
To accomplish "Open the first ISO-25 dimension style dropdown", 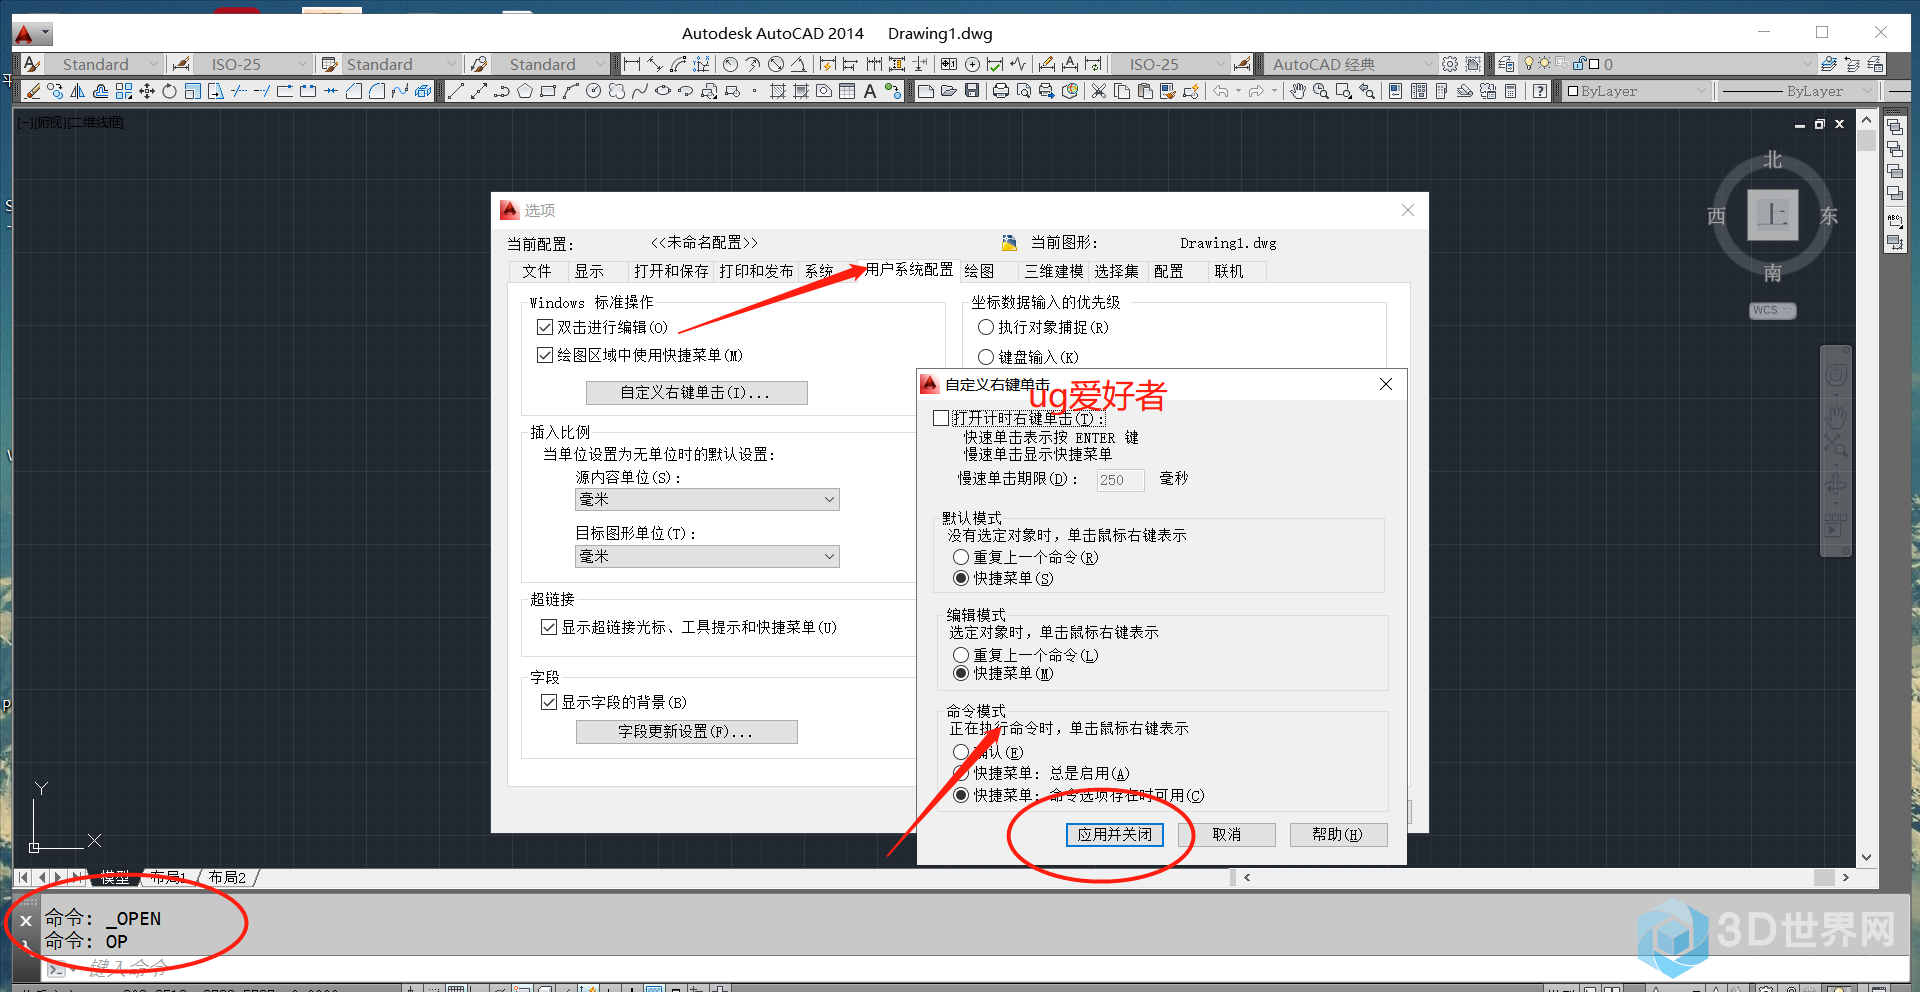I will point(253,64).
